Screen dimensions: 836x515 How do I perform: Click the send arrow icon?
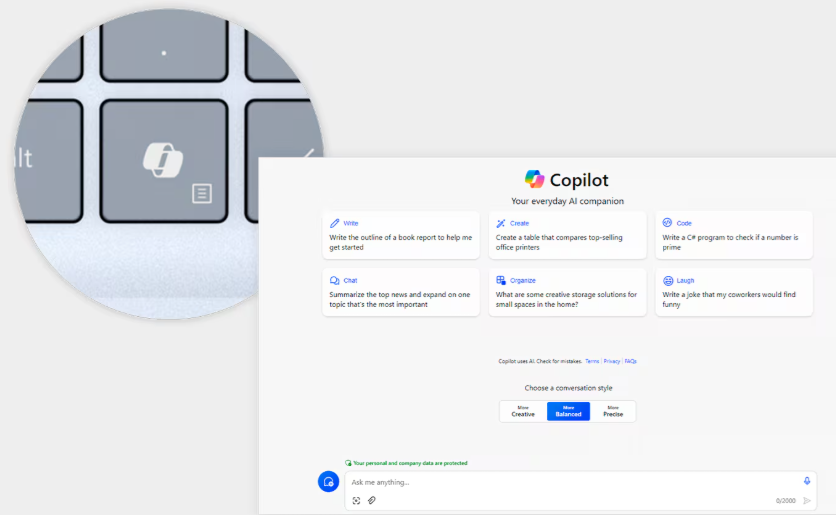click(807, 500)
